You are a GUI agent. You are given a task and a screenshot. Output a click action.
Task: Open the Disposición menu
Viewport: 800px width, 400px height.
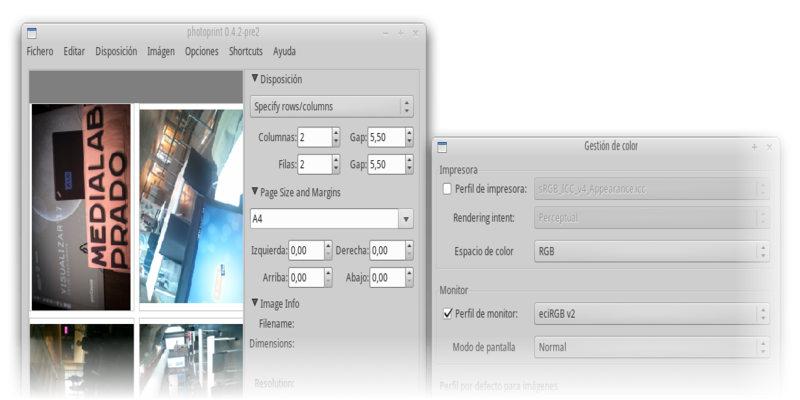click(116, 51)
